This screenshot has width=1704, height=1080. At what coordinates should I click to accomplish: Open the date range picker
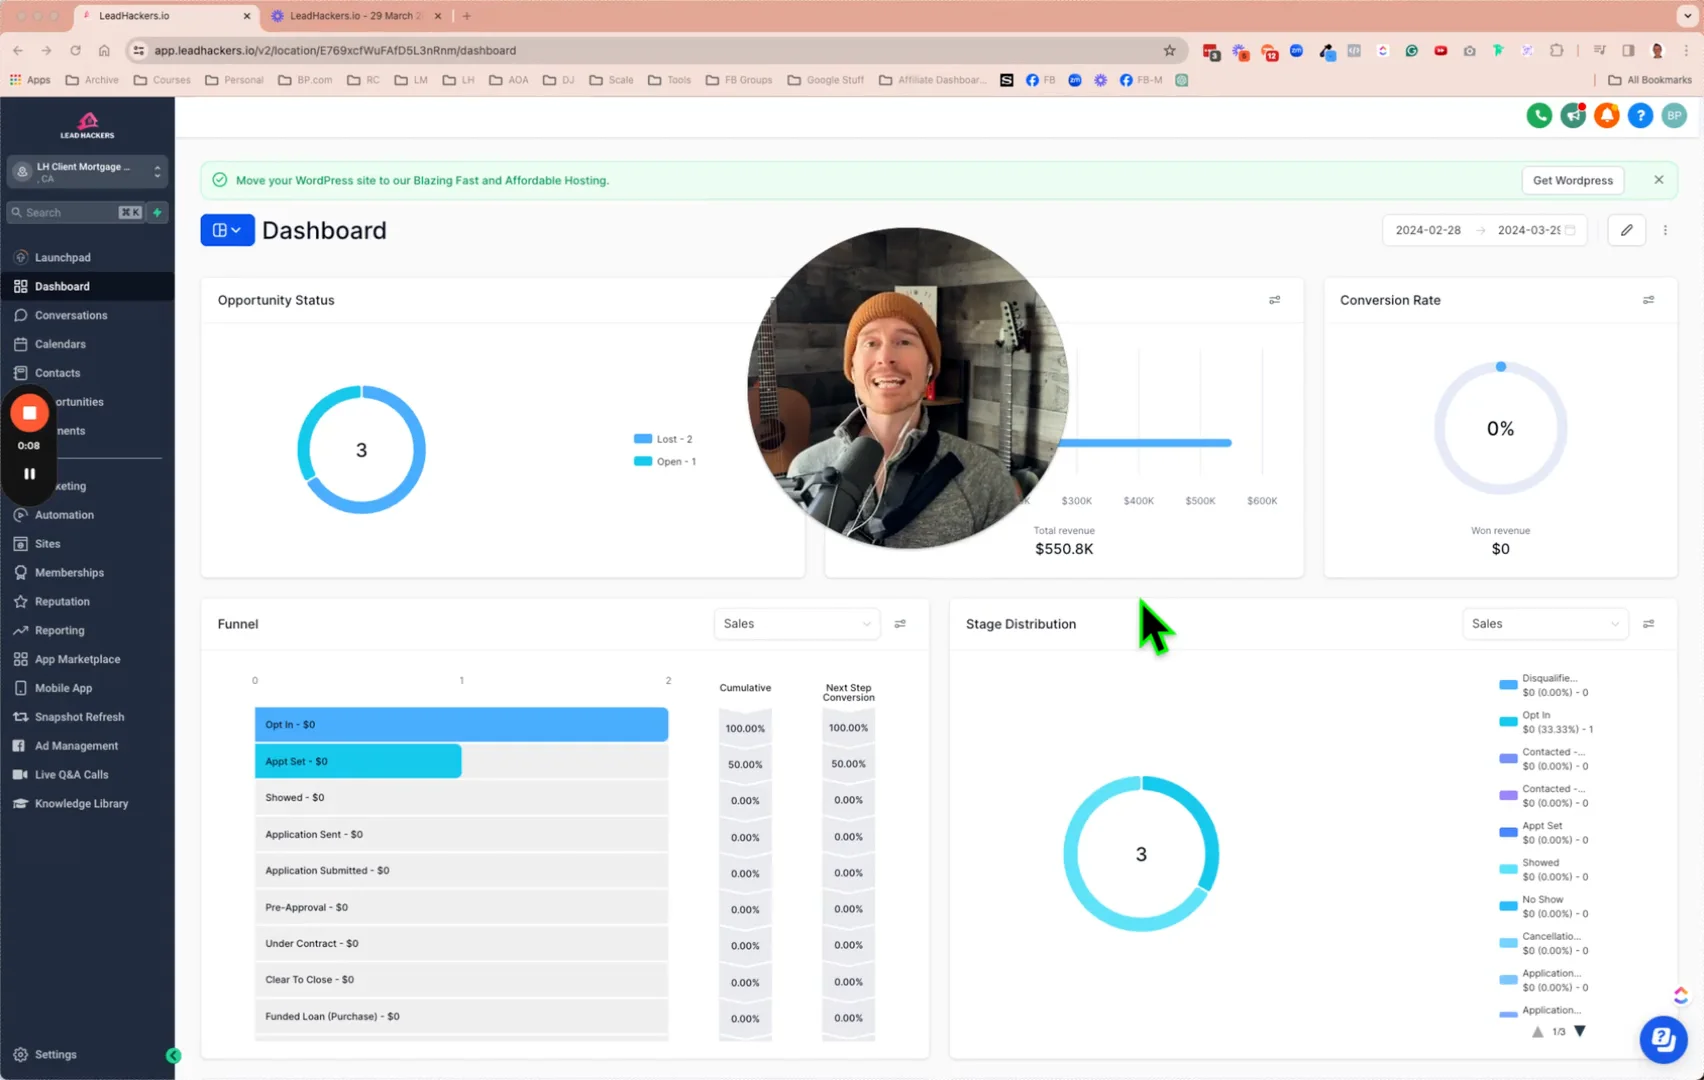click(1485, 230)
